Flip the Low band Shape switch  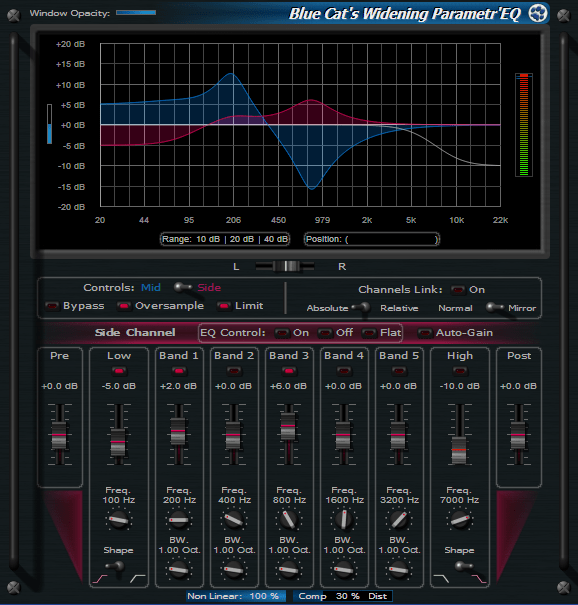click(116, 566)
